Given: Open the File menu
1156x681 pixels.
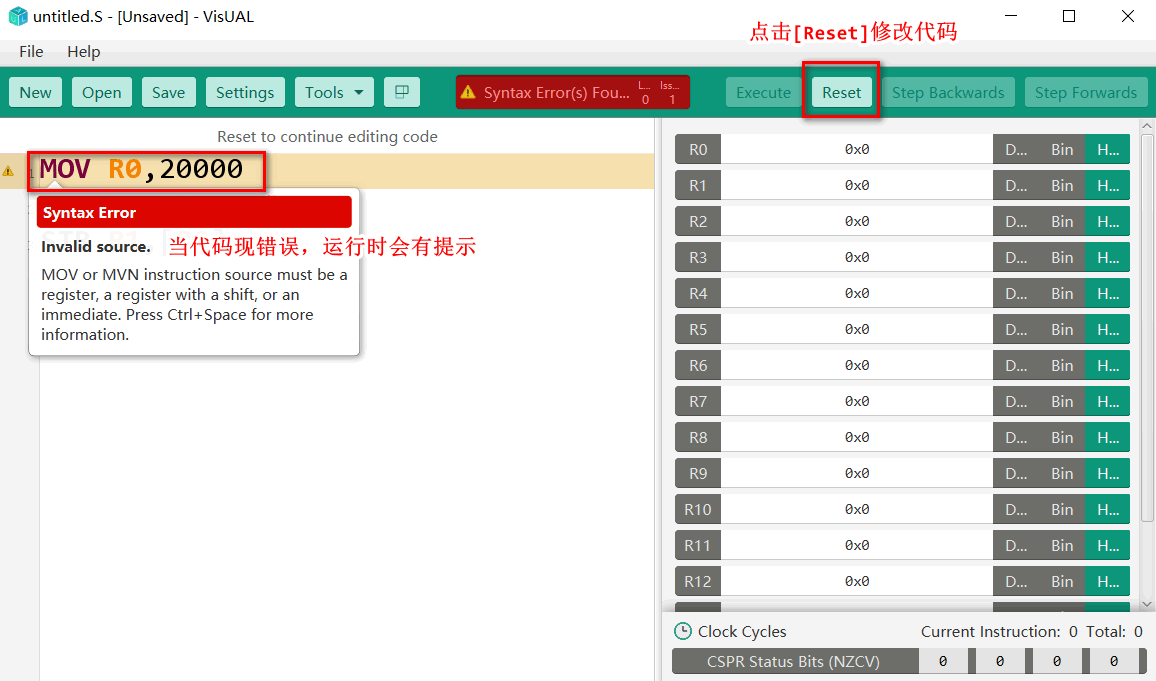Looking at the screenshot, I should point(31,52).
